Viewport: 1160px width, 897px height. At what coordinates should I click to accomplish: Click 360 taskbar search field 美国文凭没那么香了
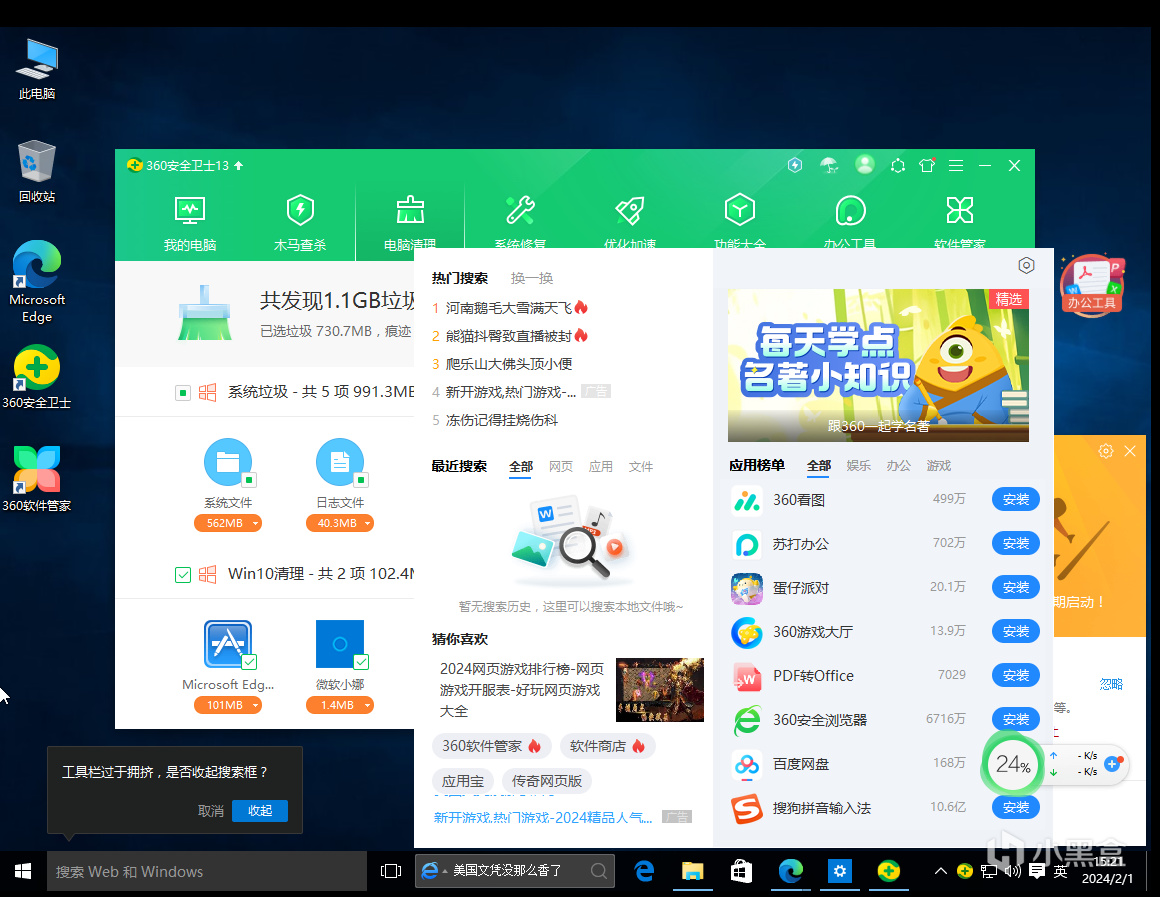(515, 871)
